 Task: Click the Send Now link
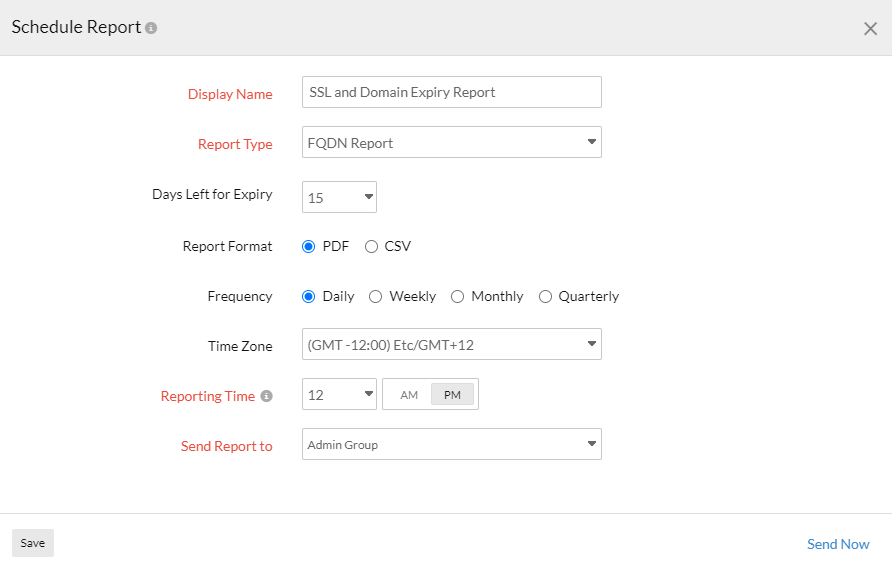point(838,544)
